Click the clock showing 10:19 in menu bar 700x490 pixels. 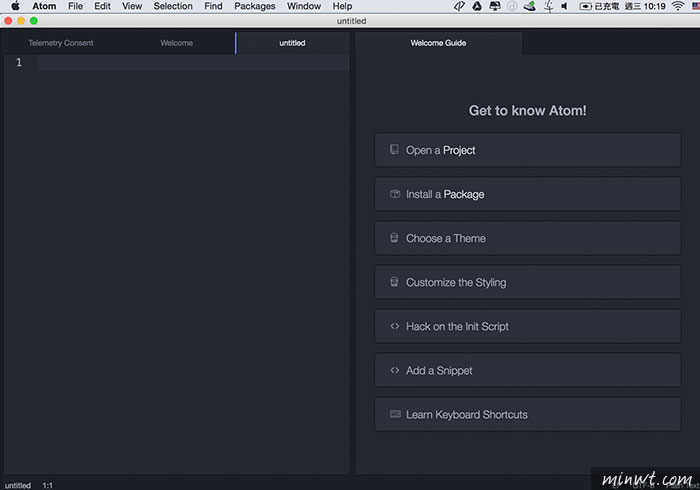pyautogui.click(x=645, y=6)
